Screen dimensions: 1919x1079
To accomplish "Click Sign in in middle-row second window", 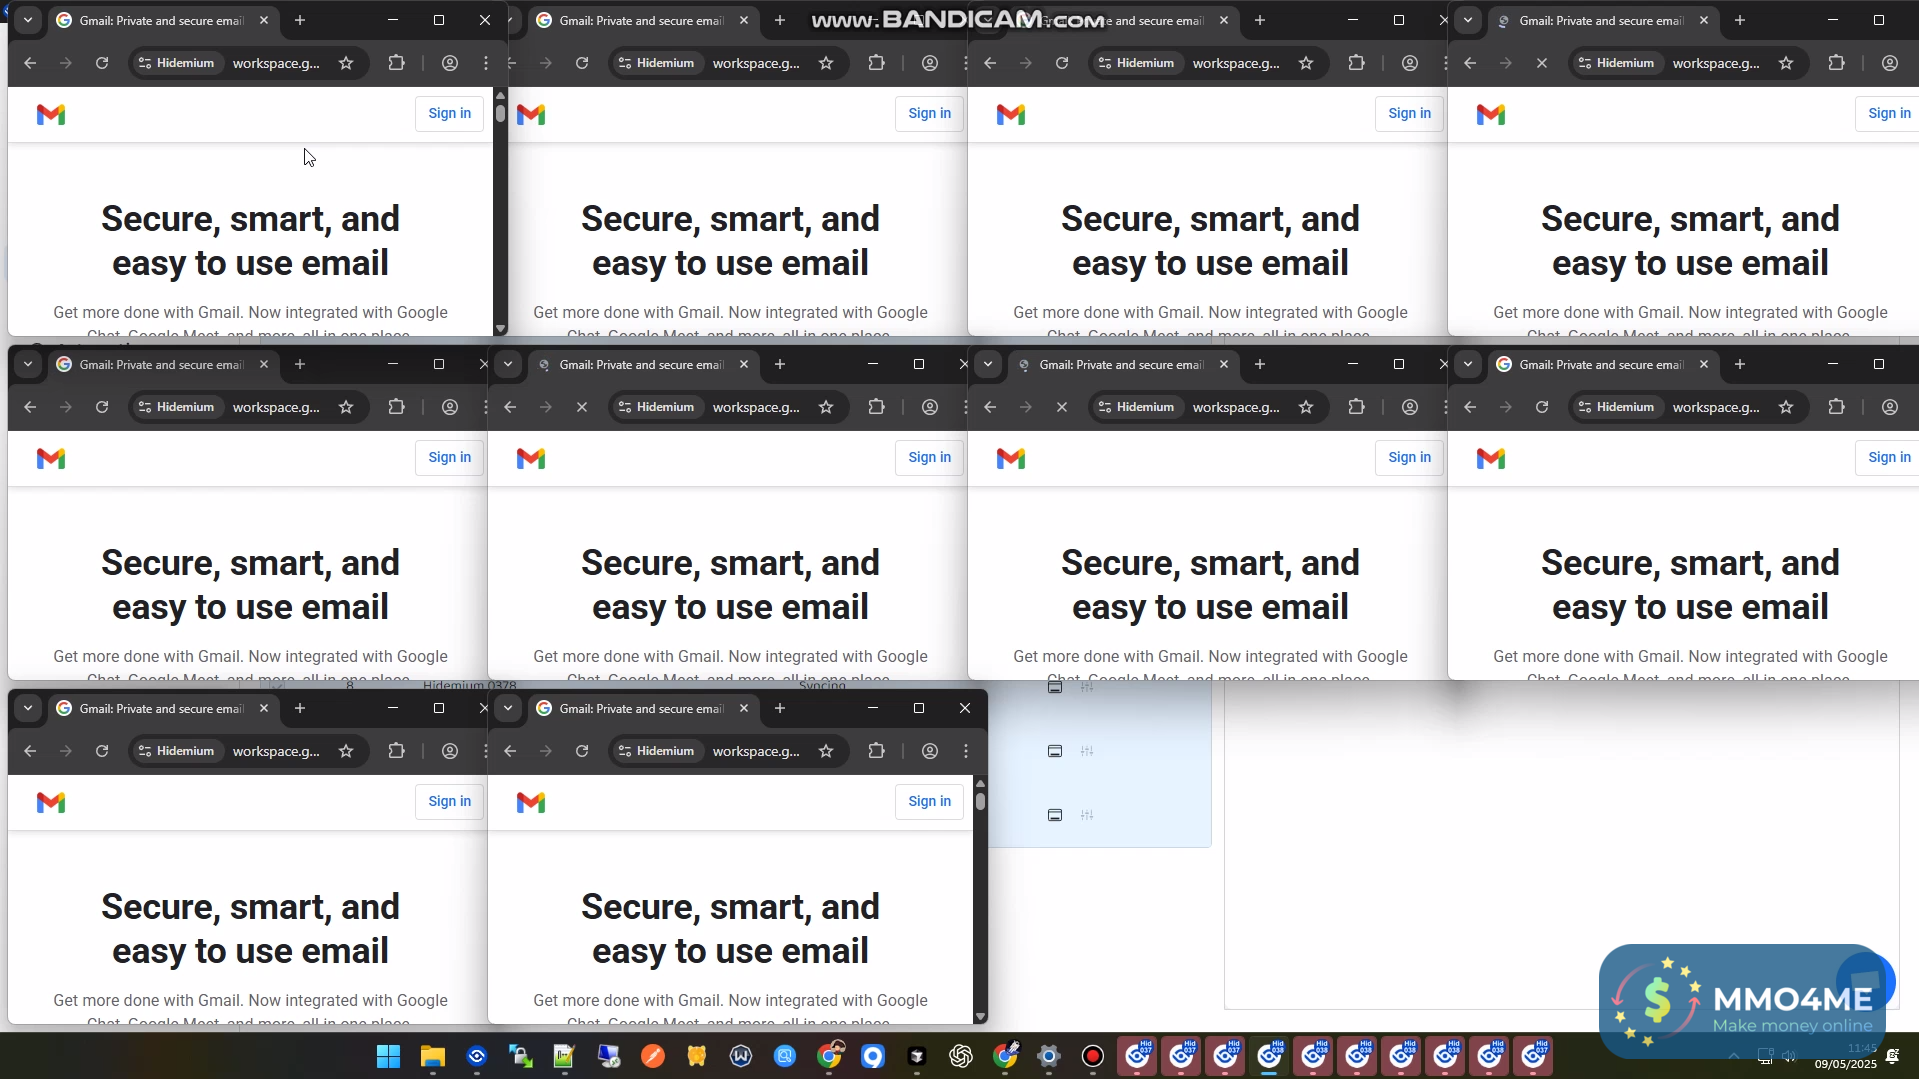I will 930,457.
